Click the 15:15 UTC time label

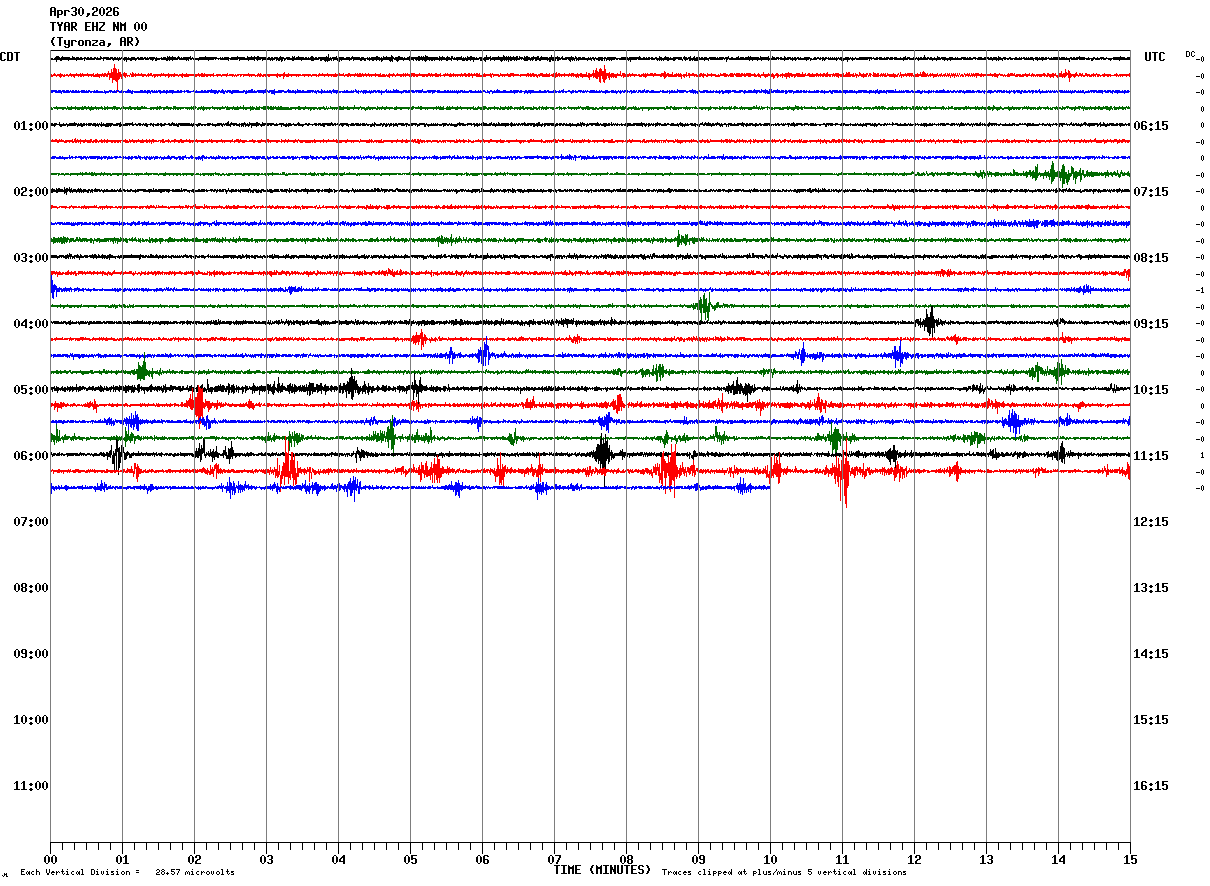click(1152, 720)
